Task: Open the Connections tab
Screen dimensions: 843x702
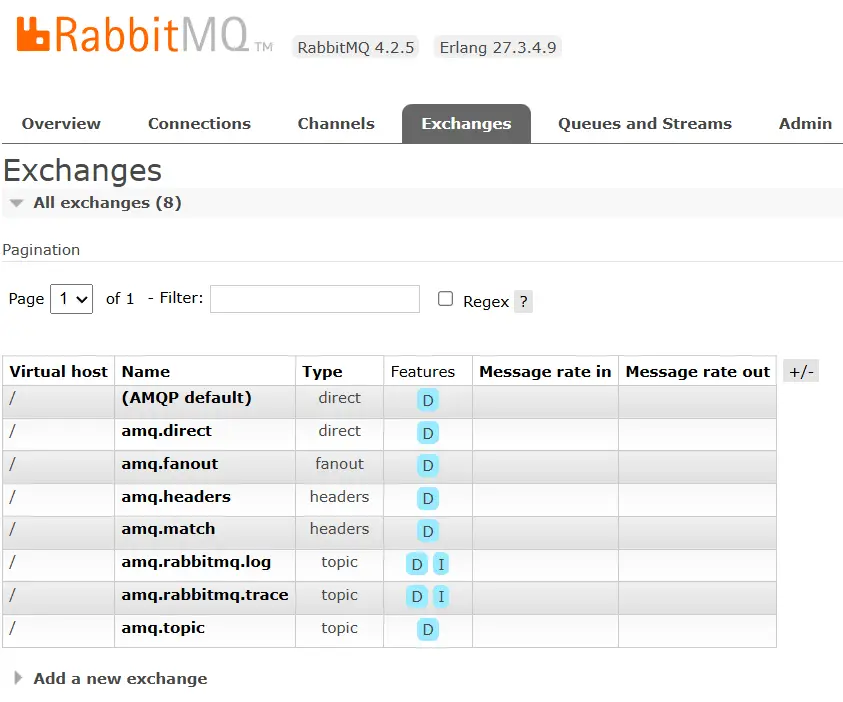Action: (199, 123)
